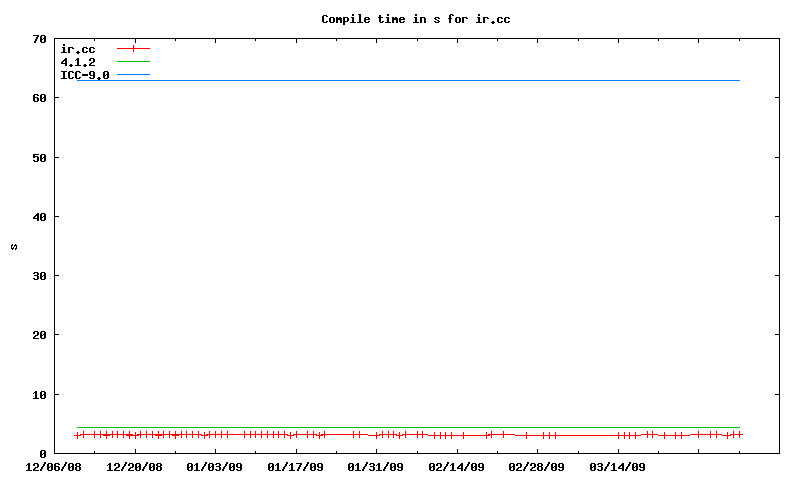Select the 4.1.2 legend label

coord(78,62)
